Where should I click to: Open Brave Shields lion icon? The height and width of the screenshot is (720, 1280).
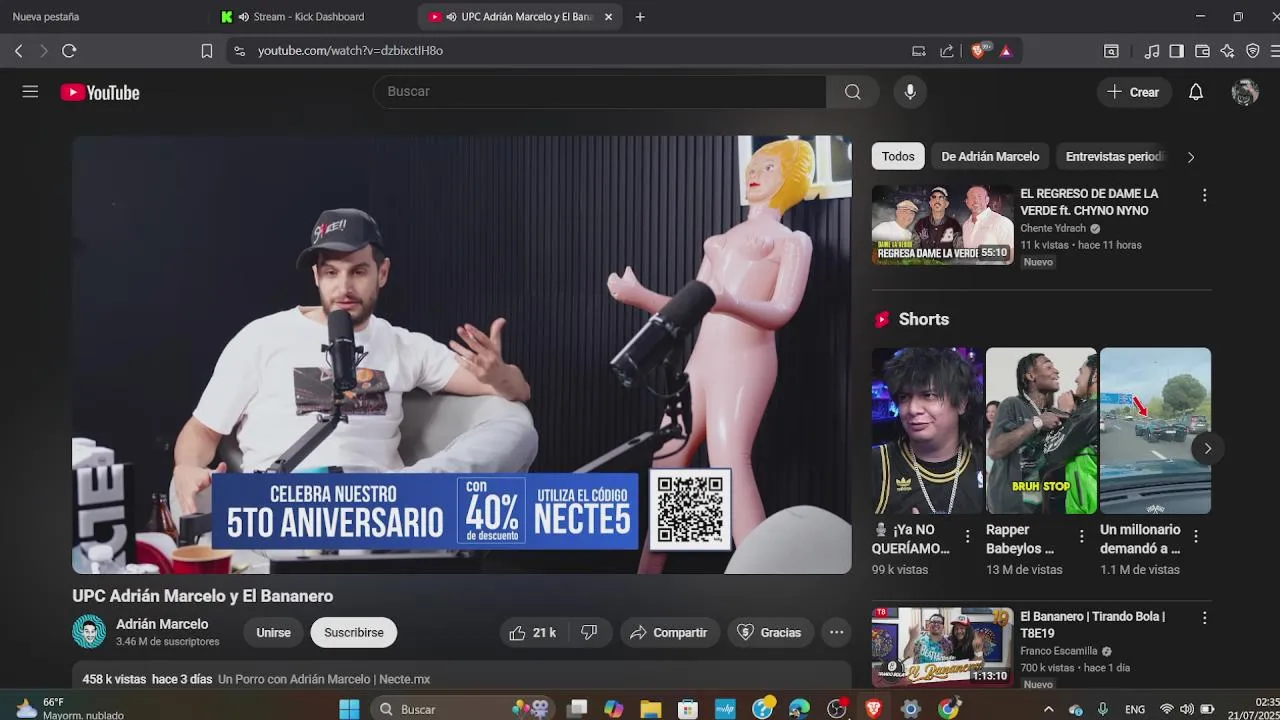[979, 51]
